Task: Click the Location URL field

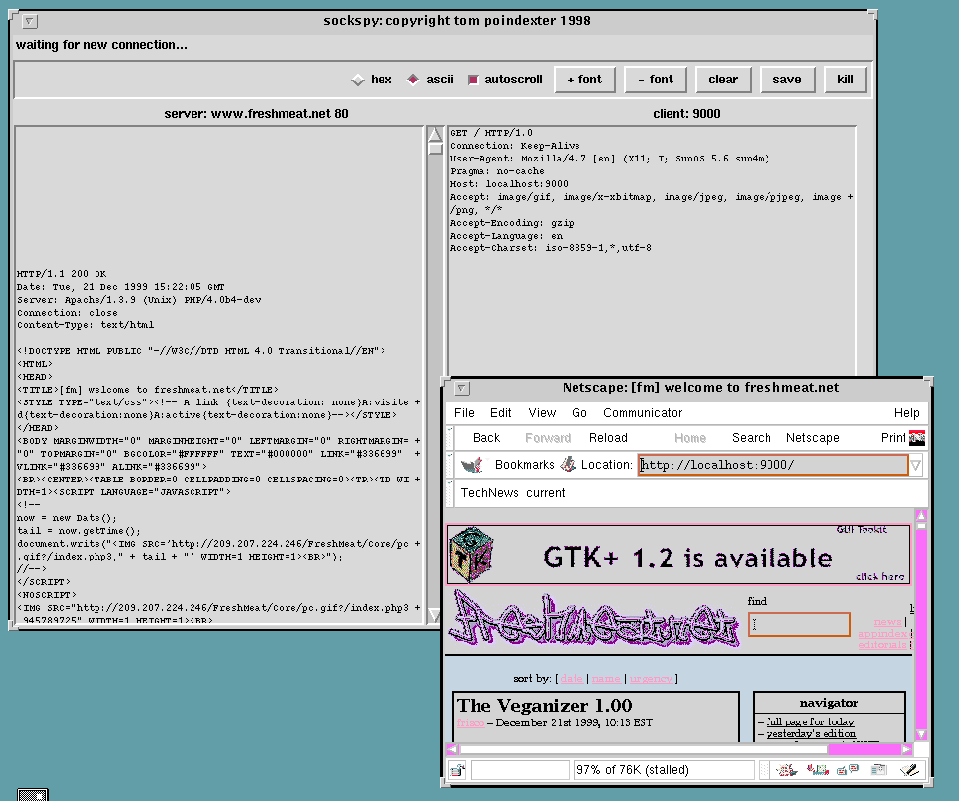Action: pos(772,465)
